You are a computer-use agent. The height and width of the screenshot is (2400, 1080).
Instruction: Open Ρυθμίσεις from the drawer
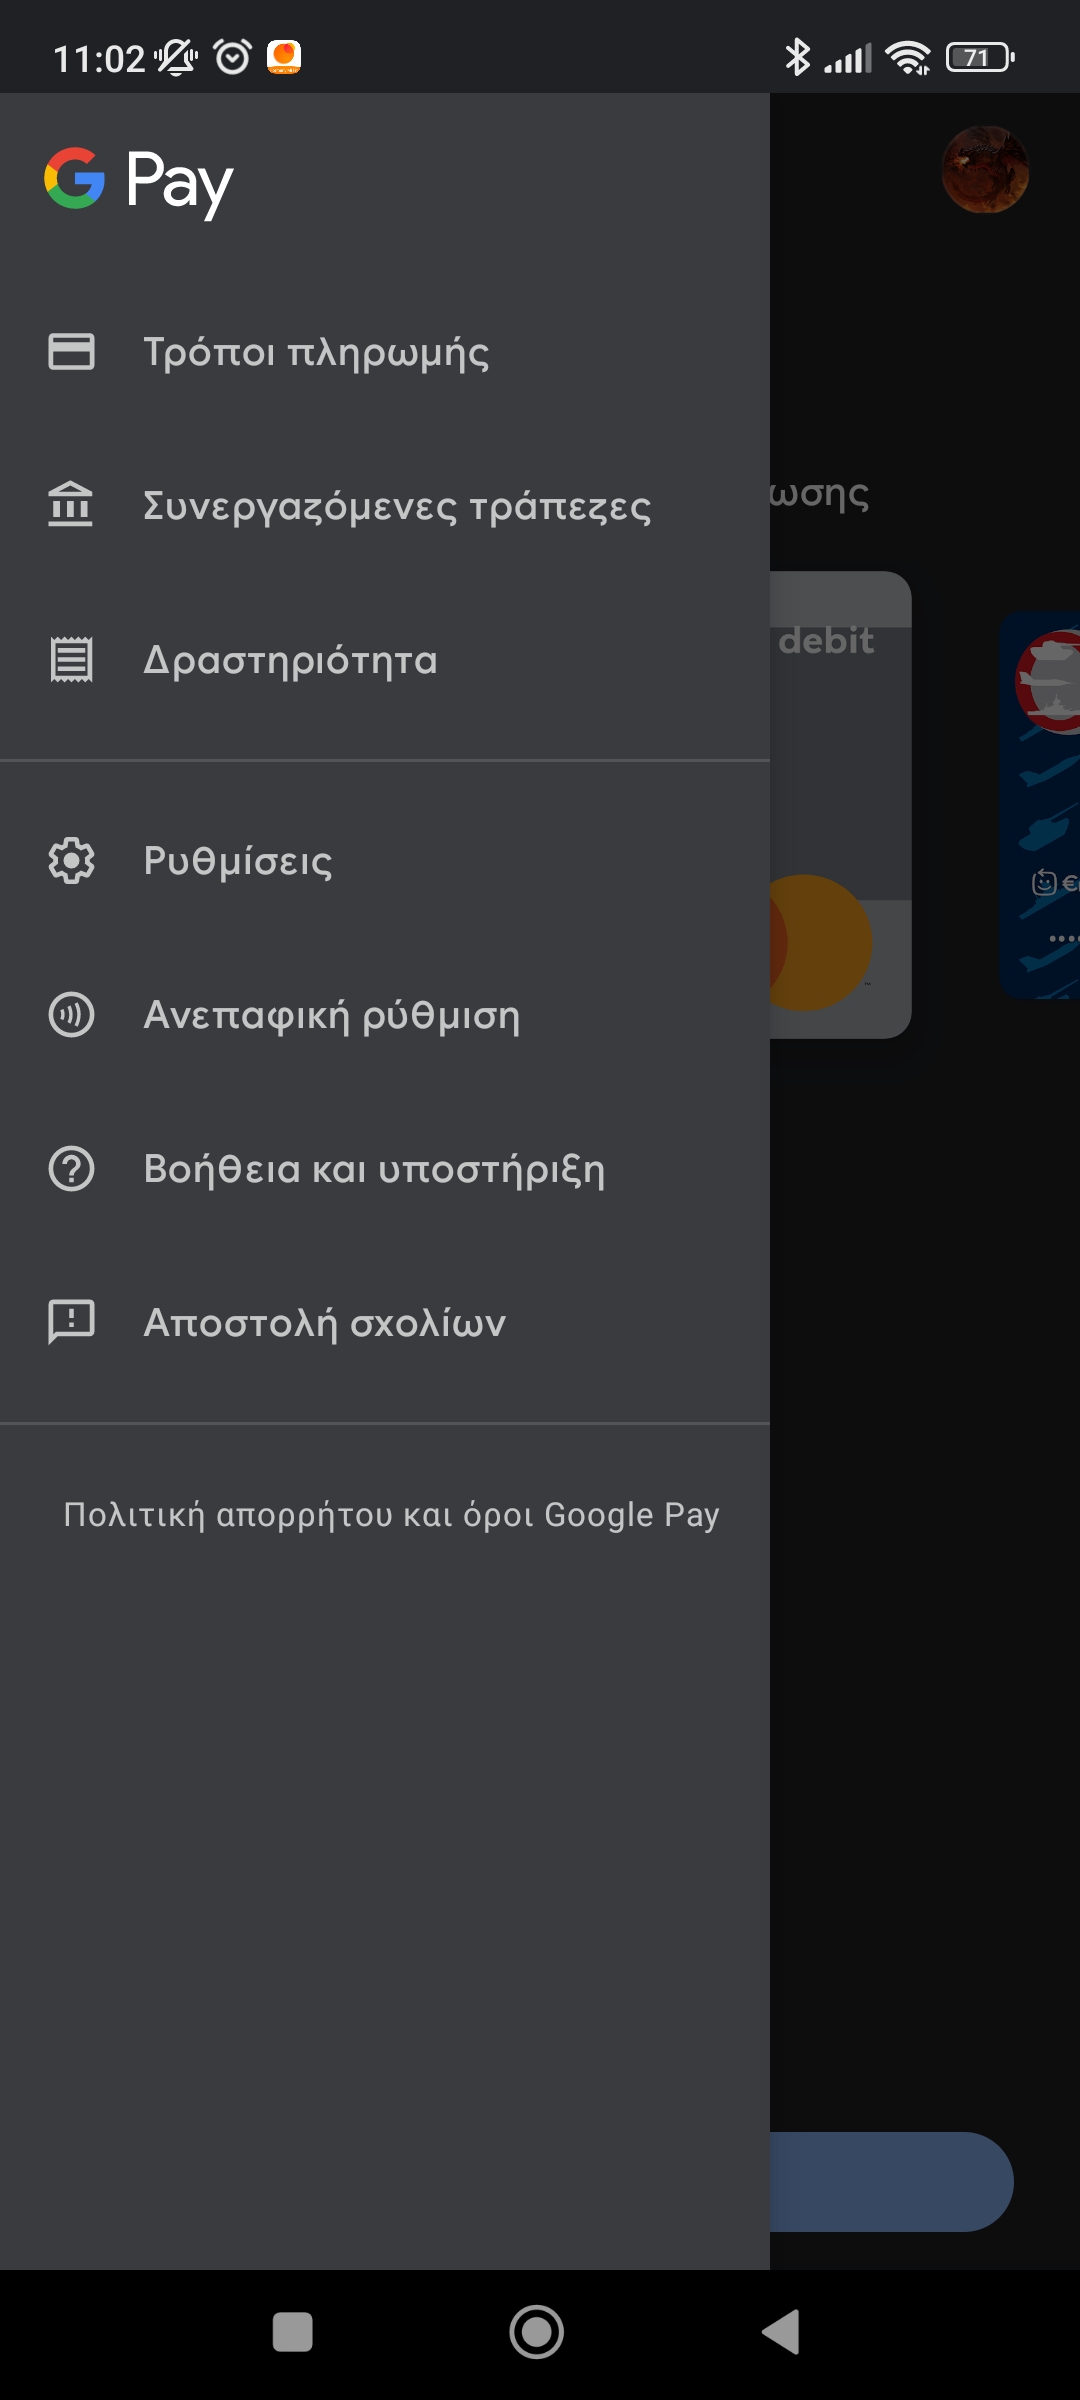pyautogui.click(x=238, y=861)
